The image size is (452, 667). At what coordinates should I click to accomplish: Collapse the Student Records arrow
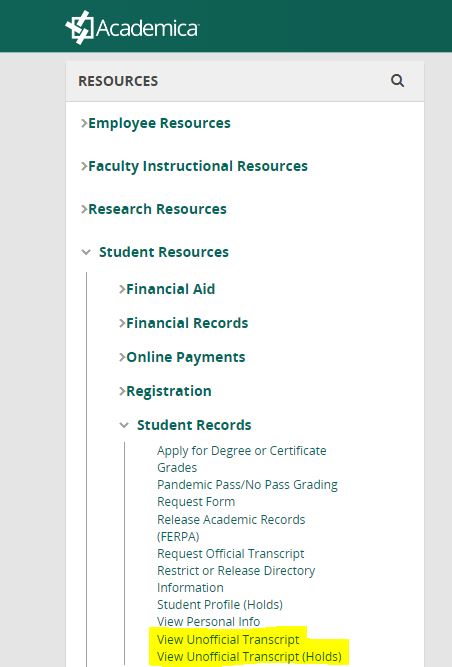click(124, 425)
